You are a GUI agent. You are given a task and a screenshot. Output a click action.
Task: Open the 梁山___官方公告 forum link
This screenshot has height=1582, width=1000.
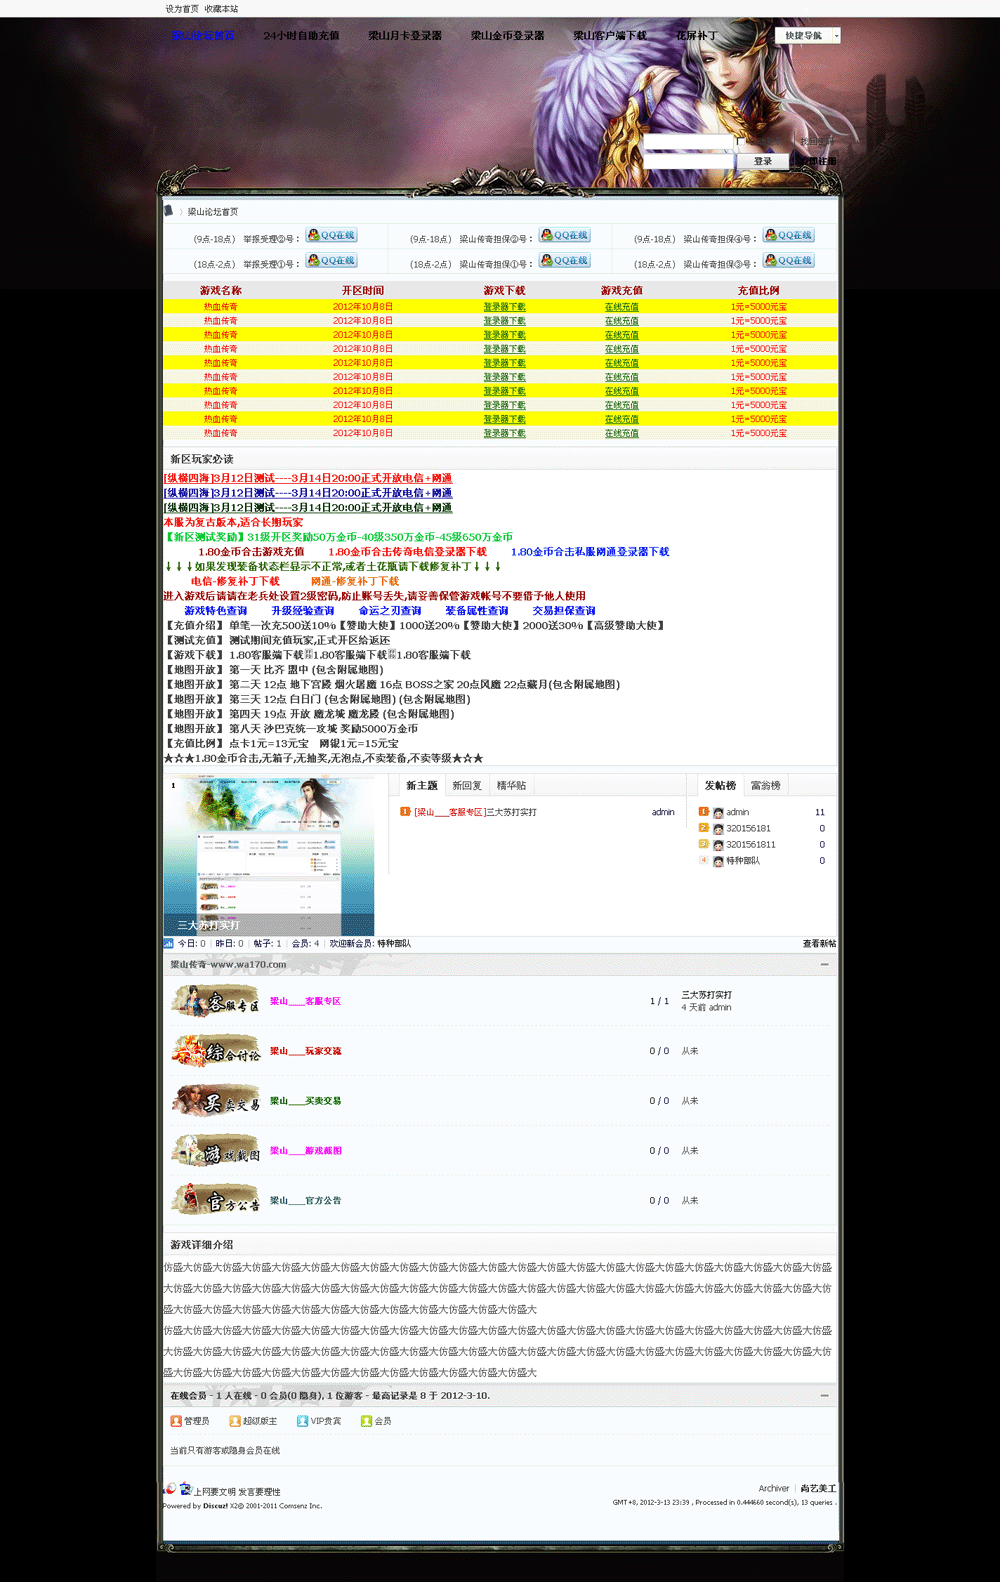306,1201
